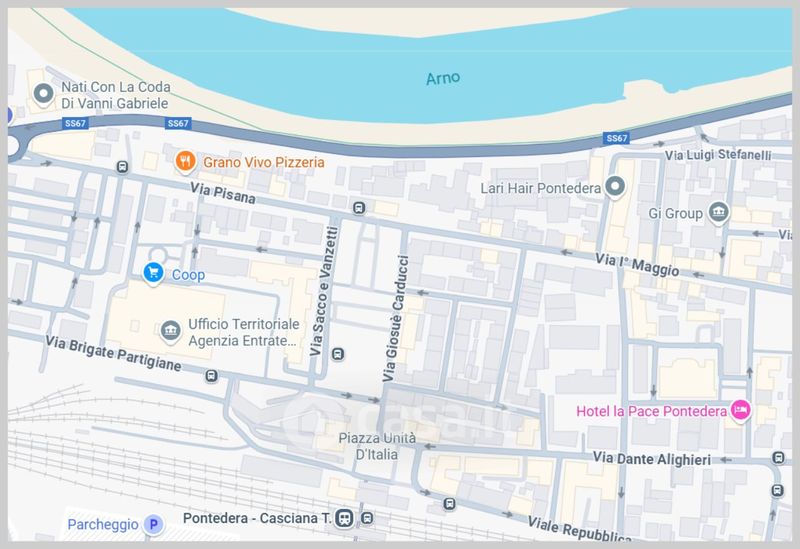
Task: Click the Grano Vivo Pizzeria text label
Action: click(x=264, y=162)
